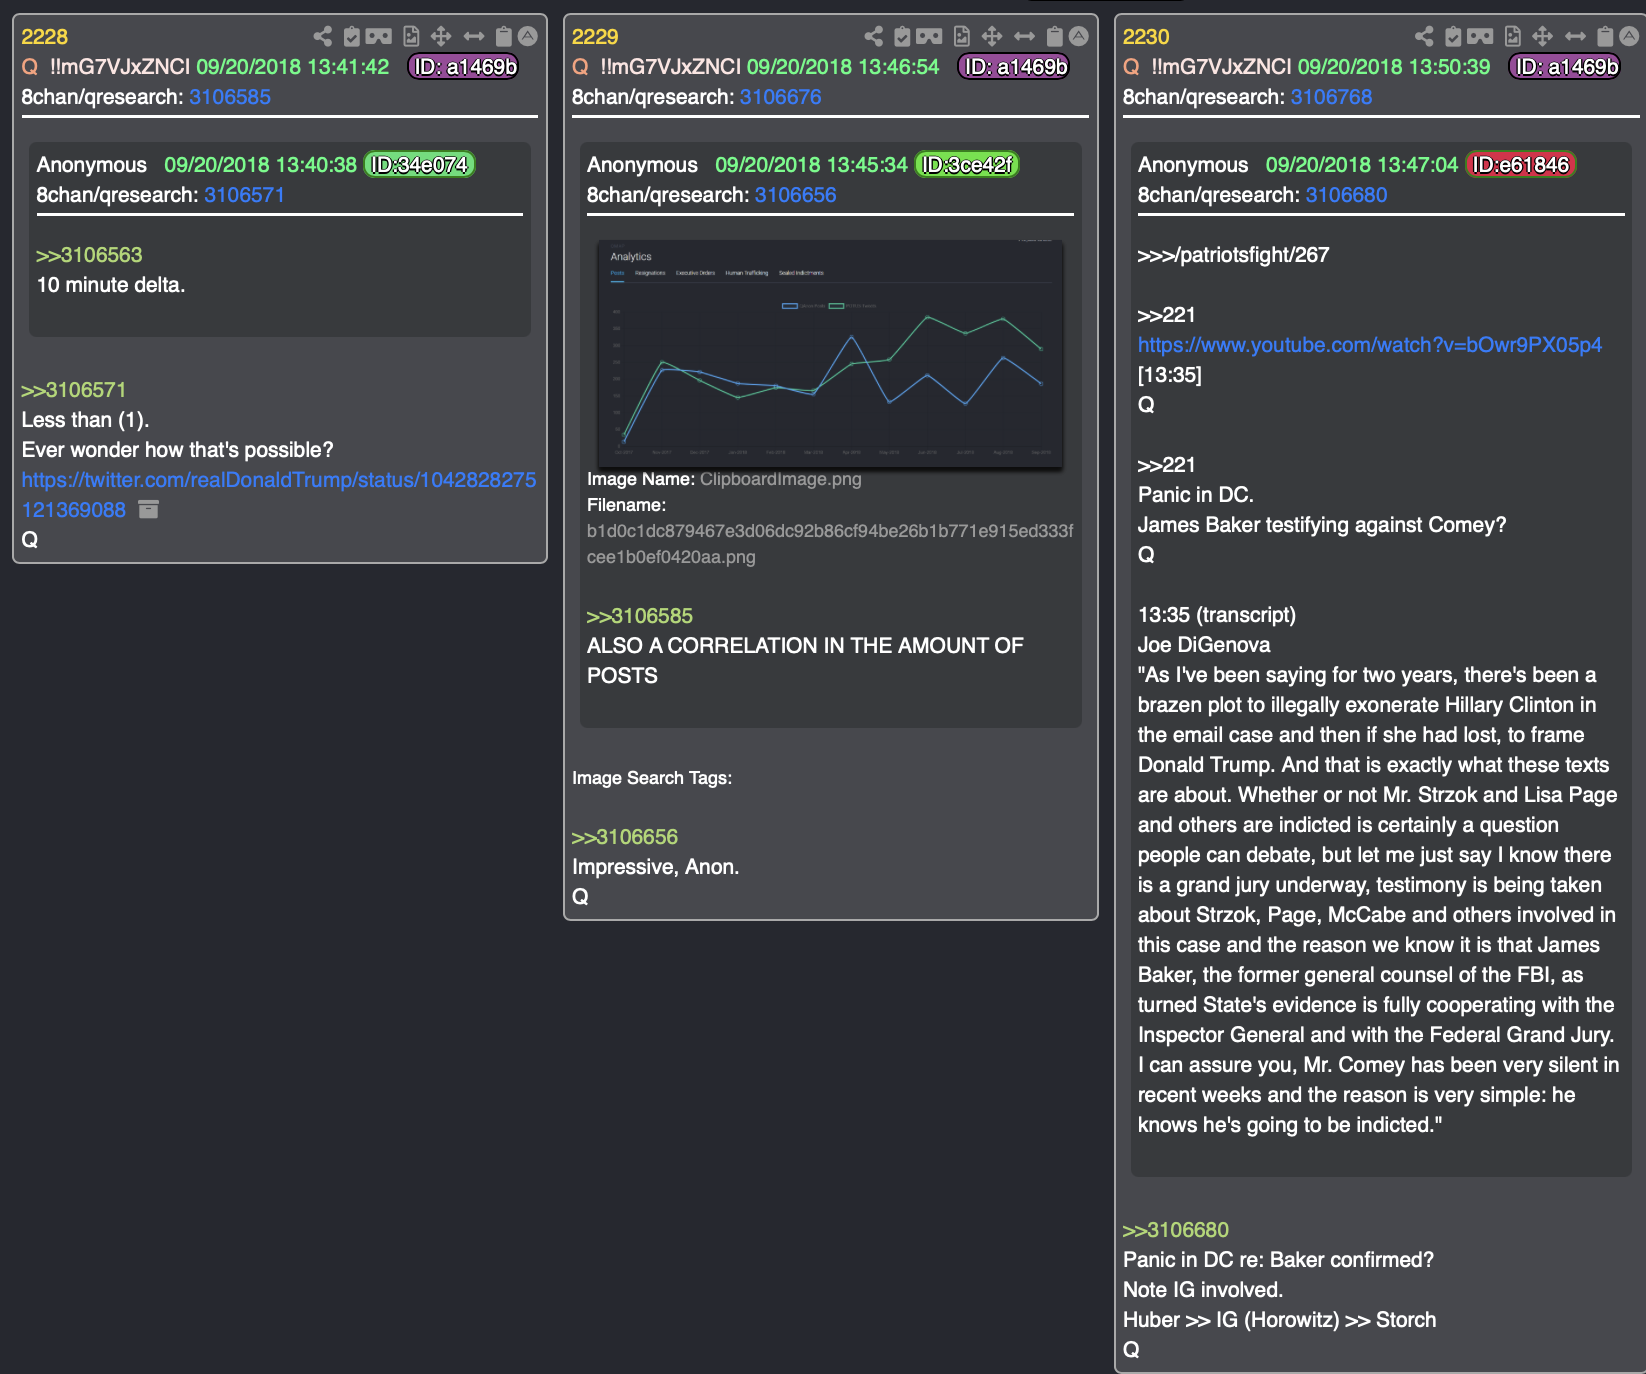
Task: Click the VR goggles icon on post 2229
Action: (930, 37)
